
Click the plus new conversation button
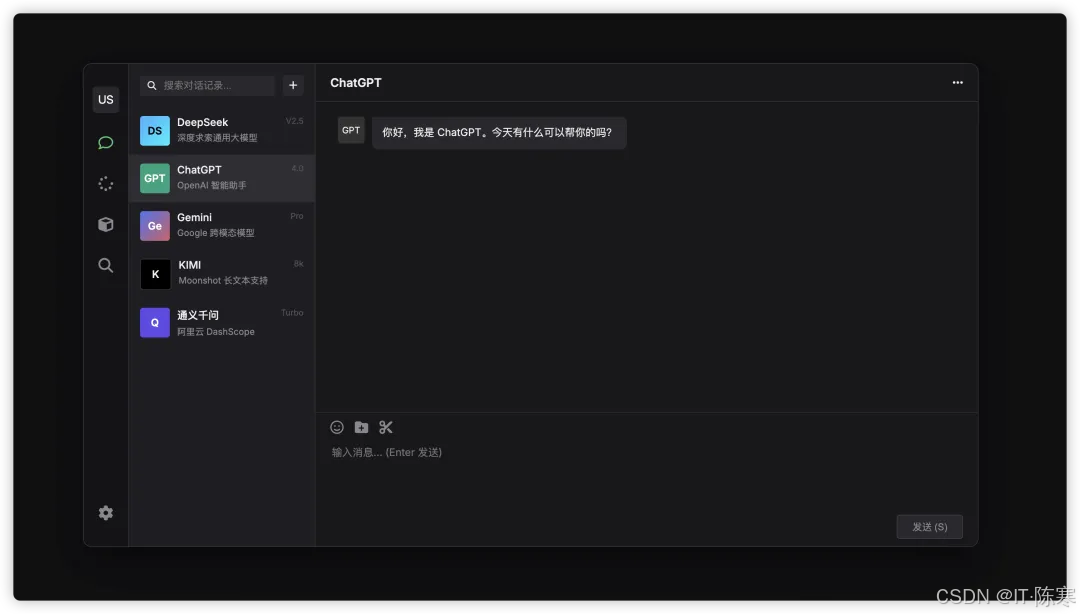point(293,85)
